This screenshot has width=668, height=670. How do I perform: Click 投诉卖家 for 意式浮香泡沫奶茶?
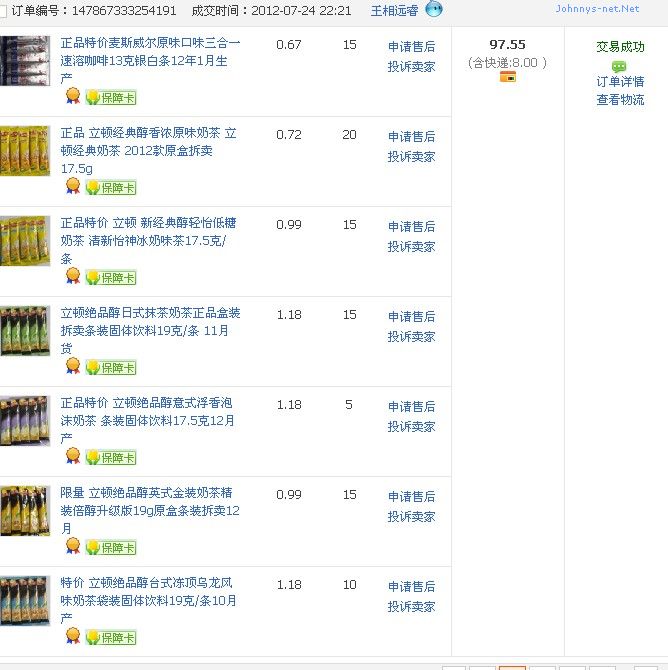coord(411,427)
